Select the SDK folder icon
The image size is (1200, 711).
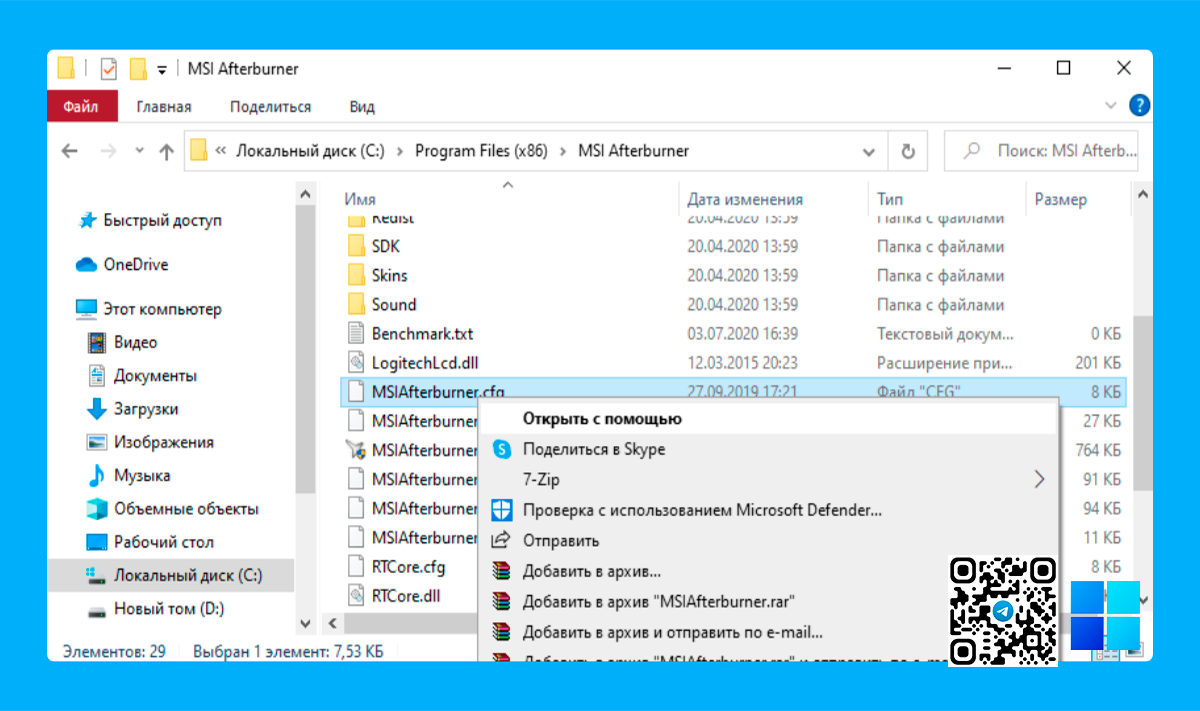[x=357, y=246]
